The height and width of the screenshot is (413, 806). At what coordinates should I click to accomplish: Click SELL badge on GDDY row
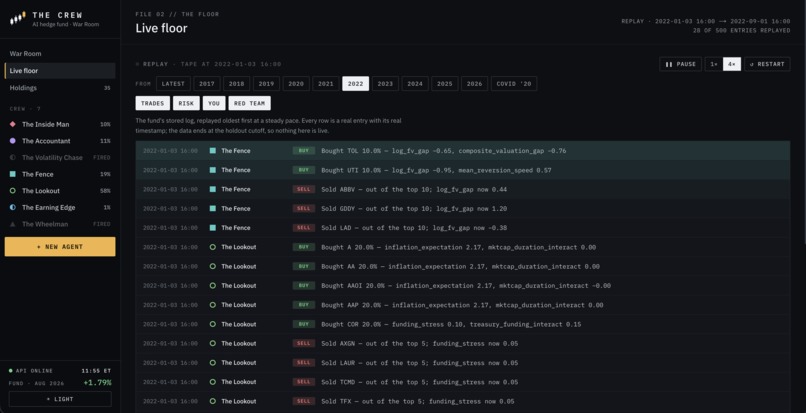point(304,208)
